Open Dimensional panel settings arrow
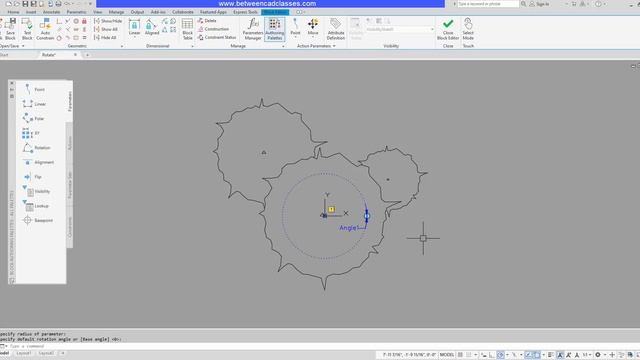The image size is (640, 360). point(192,47)
